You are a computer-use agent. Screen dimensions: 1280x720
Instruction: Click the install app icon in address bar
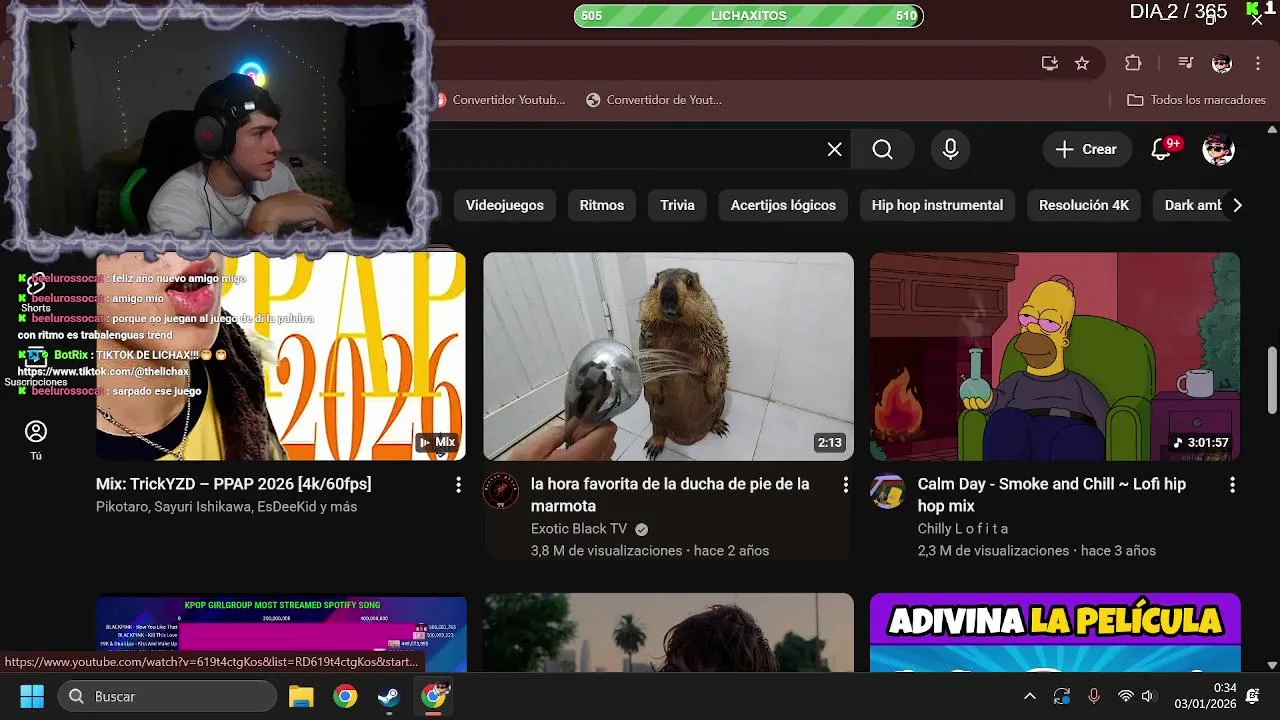(x=1049, y=63)
